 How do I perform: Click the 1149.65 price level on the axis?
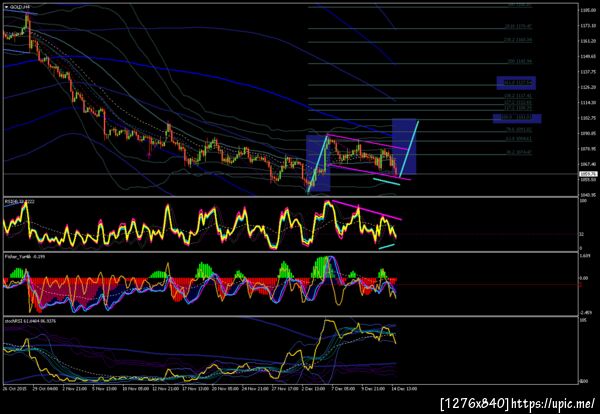(x=587, y=56)
